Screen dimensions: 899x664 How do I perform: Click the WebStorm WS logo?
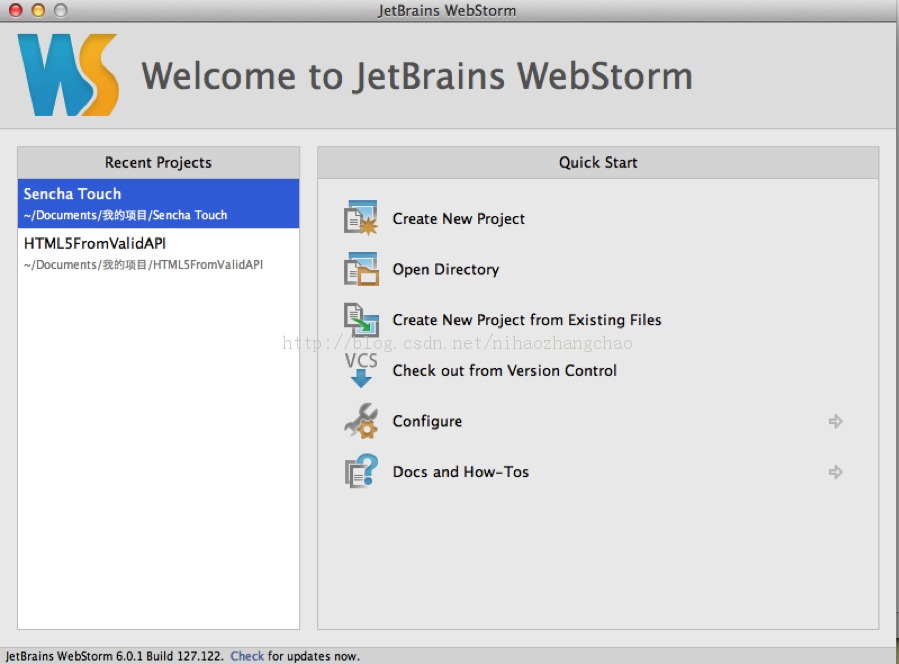[68, 75]
